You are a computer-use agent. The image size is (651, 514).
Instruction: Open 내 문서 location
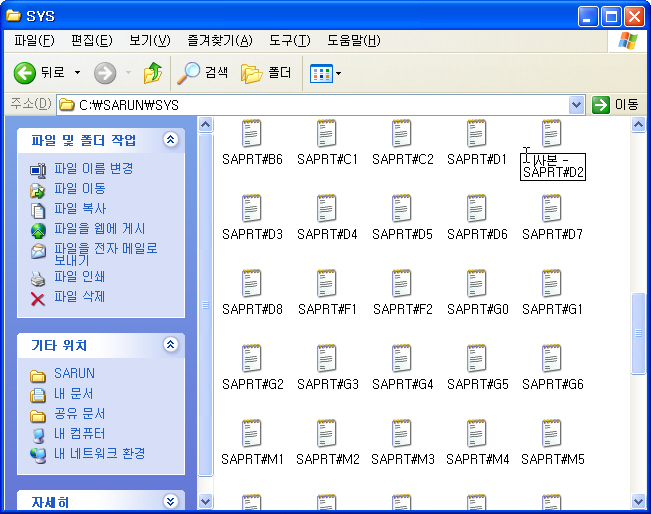[73, 393]
